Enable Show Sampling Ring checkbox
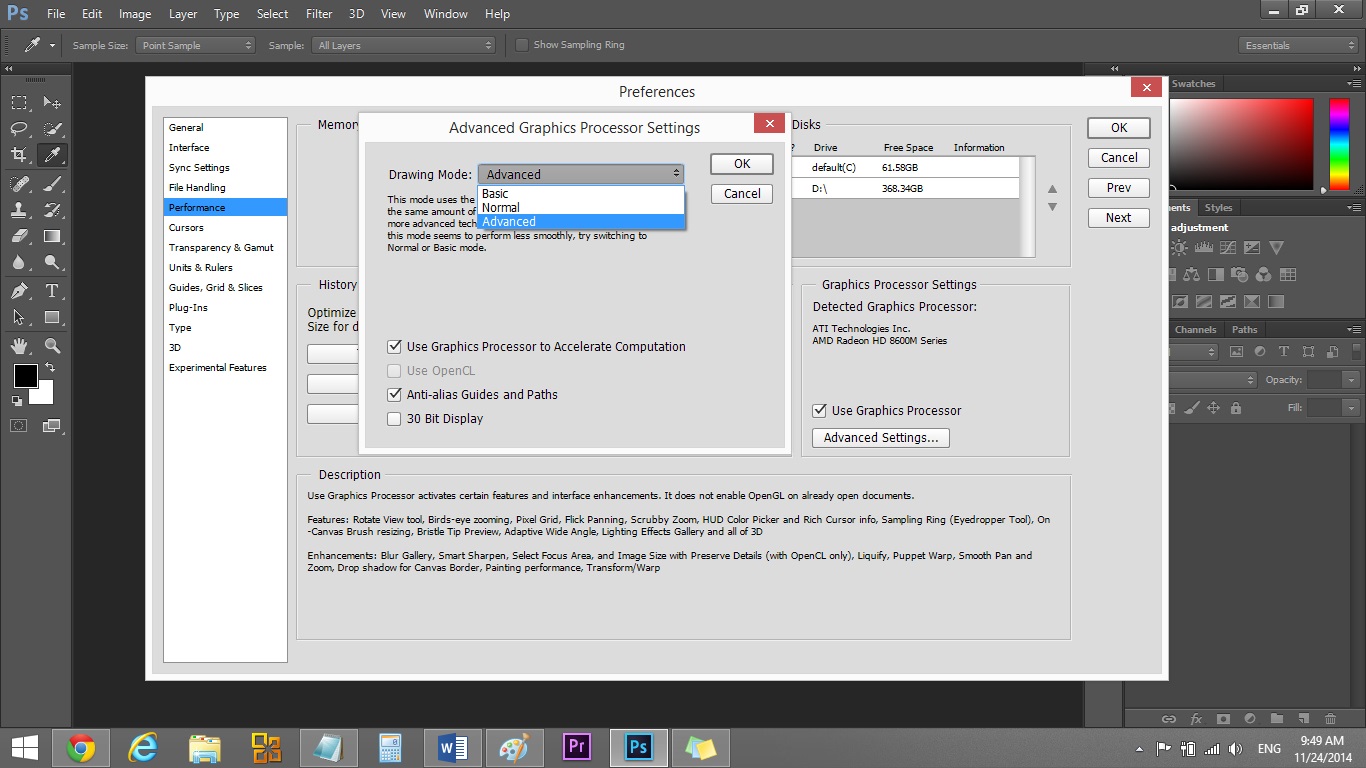 570,45
